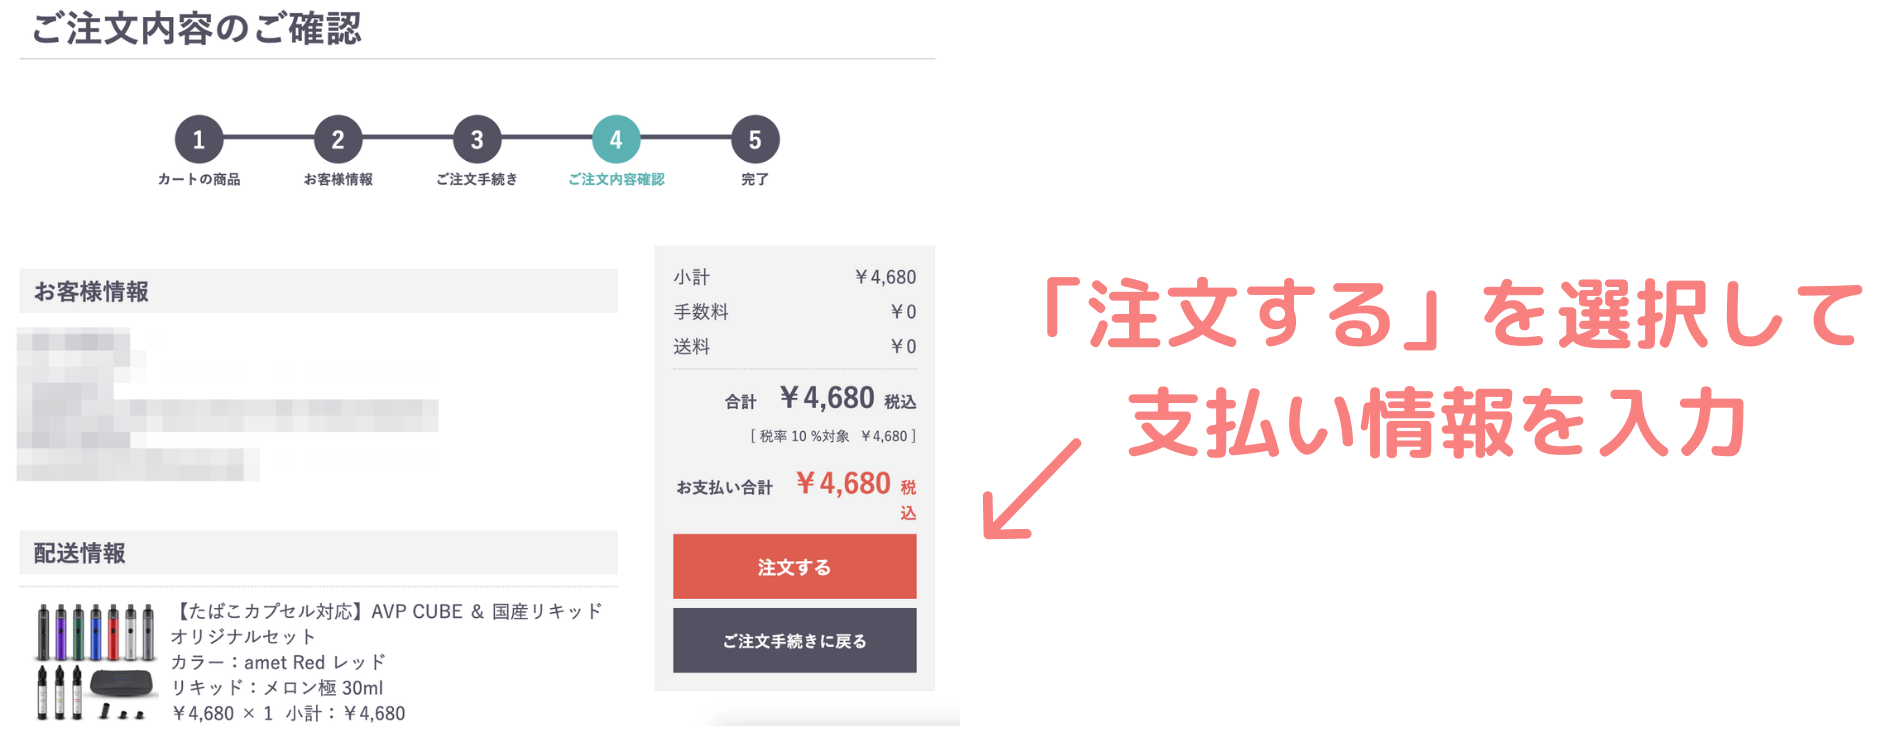Select step 3 circle ご注文手続き
The image size is (1881, 753).
(x=477, y=140)
